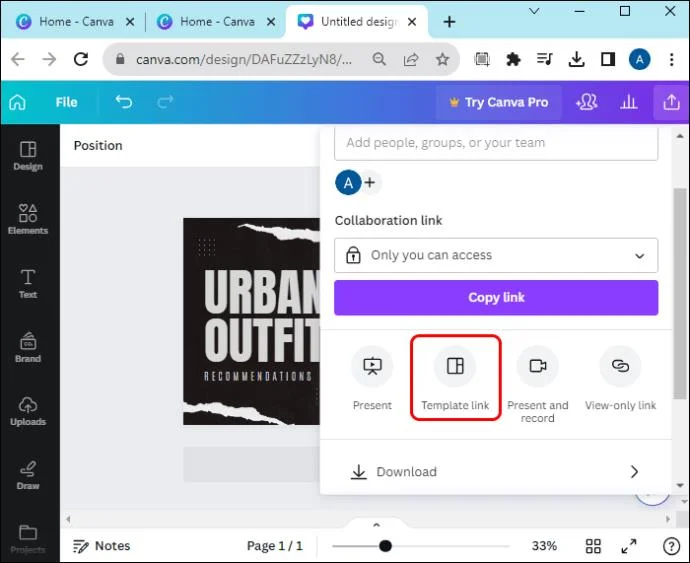Viewport: 690px width, 563px height.
Task: Enter fullscreen with the expand arrows icon
Action: point(629,546)
